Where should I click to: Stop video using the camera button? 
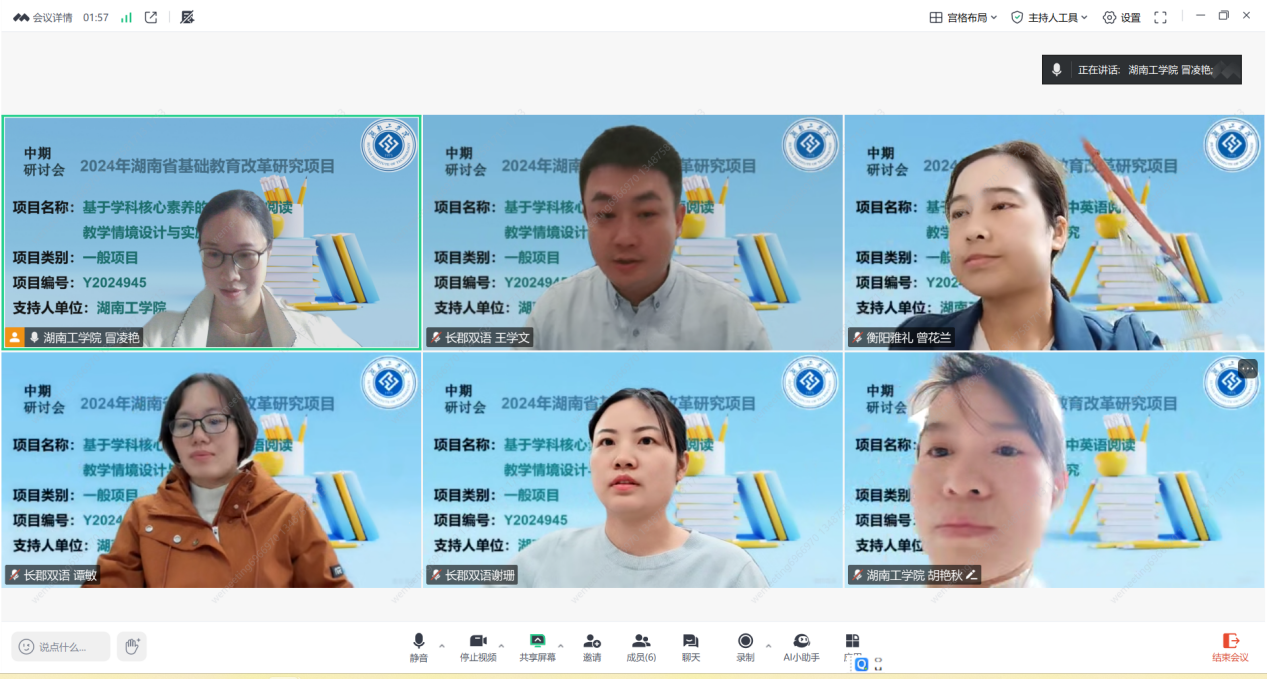tap(478, 645)
